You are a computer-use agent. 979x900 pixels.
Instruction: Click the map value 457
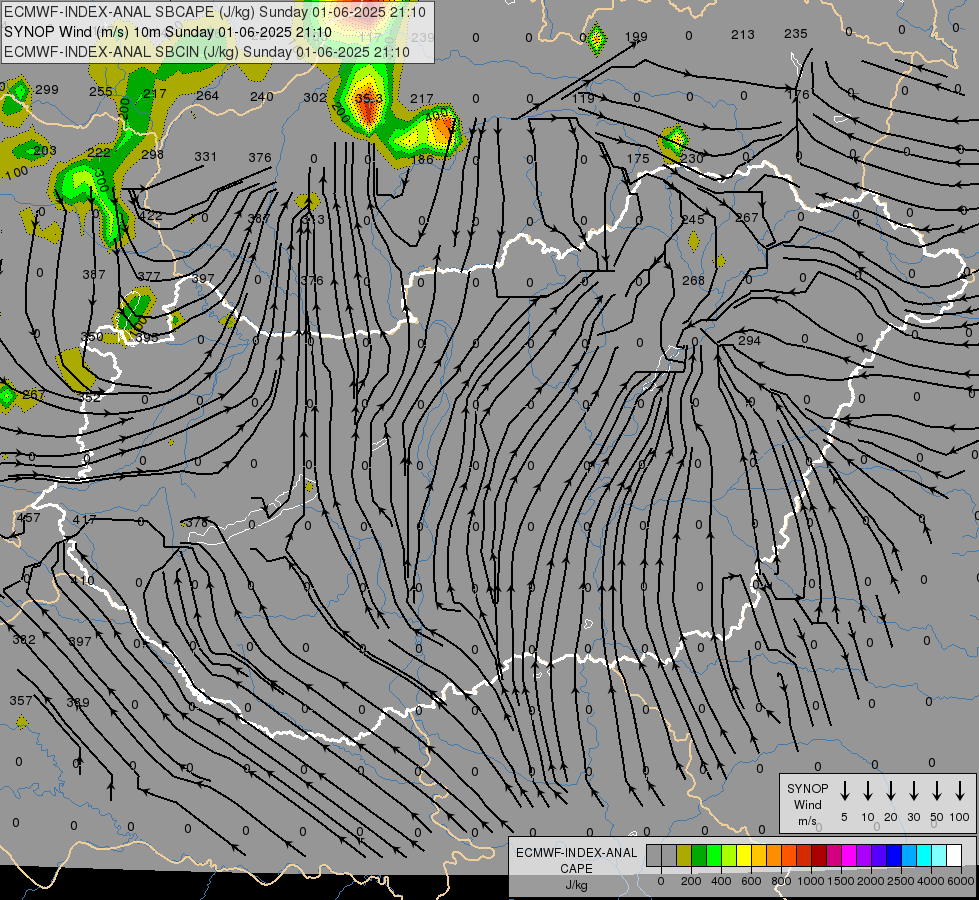(x=28, y=518)
